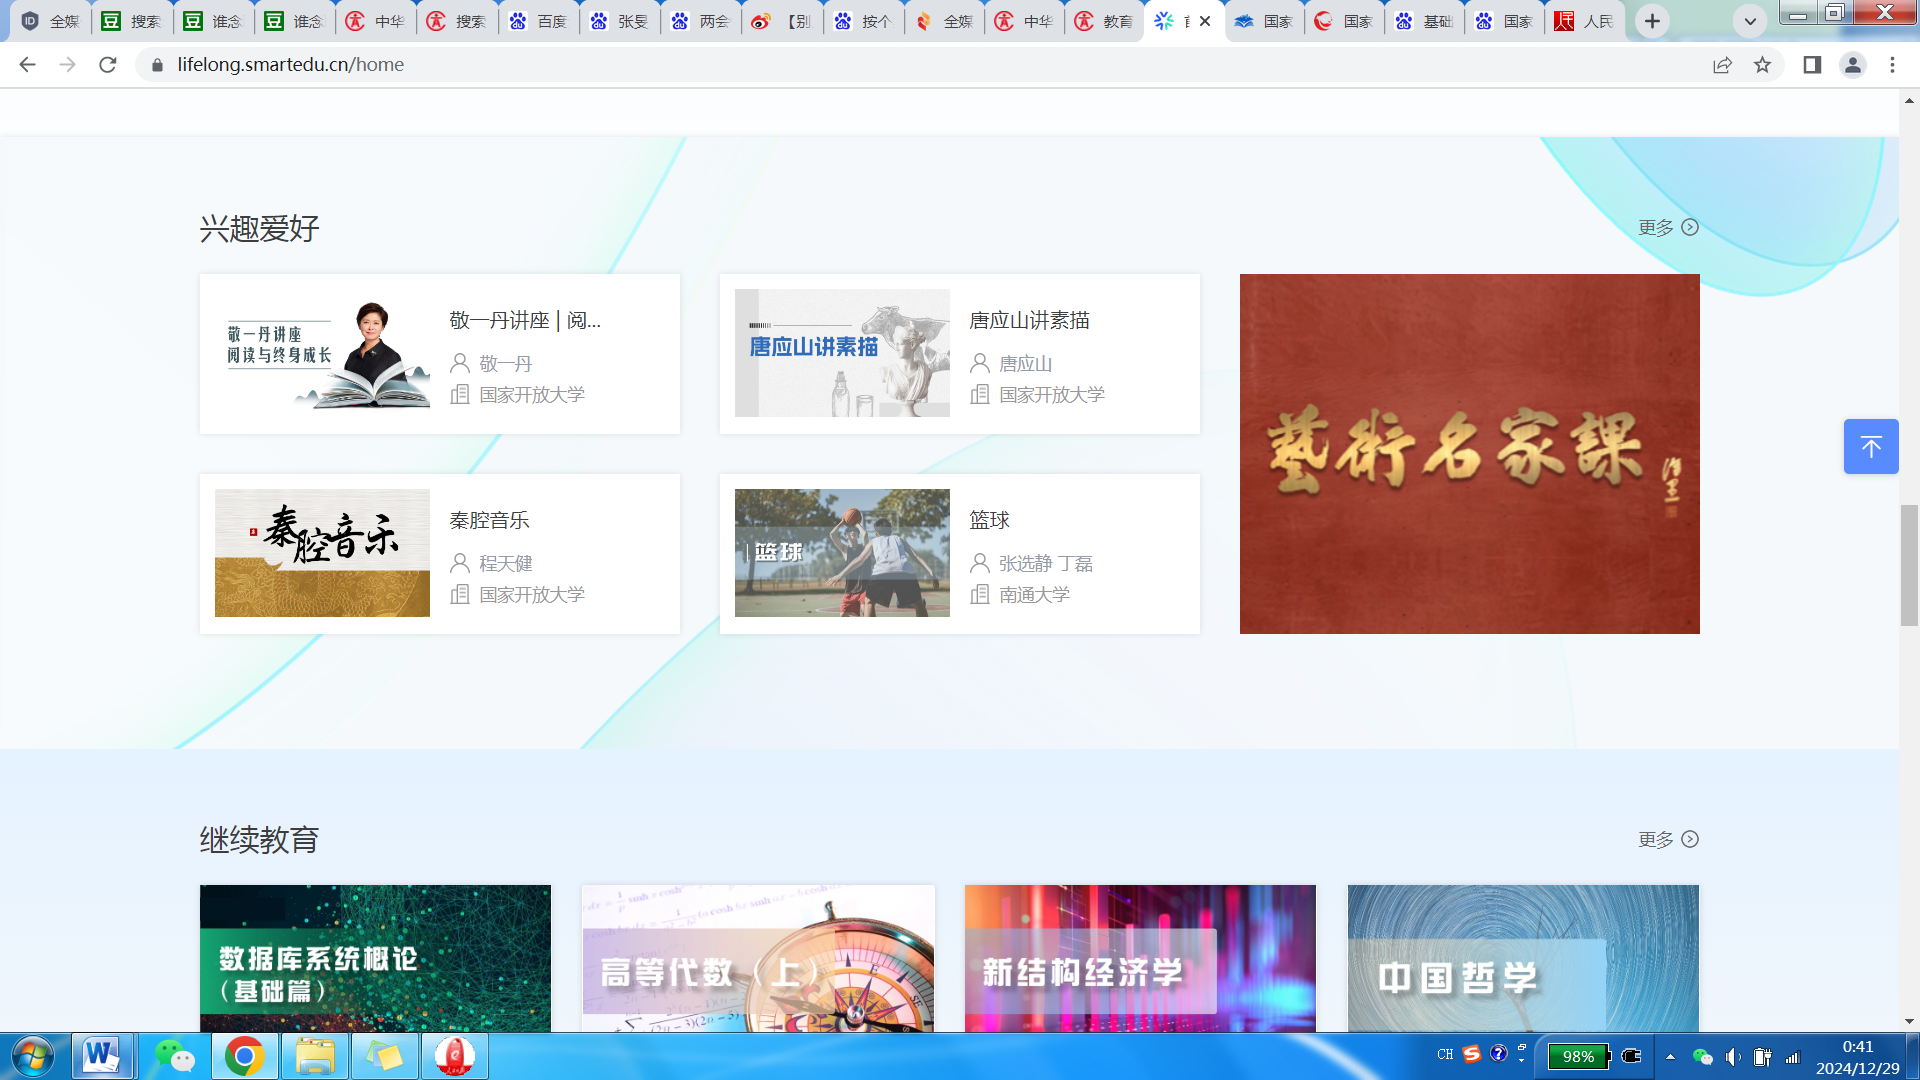Open Chrome side panel icon
1920x1080 pixels.
[1811, 65]
